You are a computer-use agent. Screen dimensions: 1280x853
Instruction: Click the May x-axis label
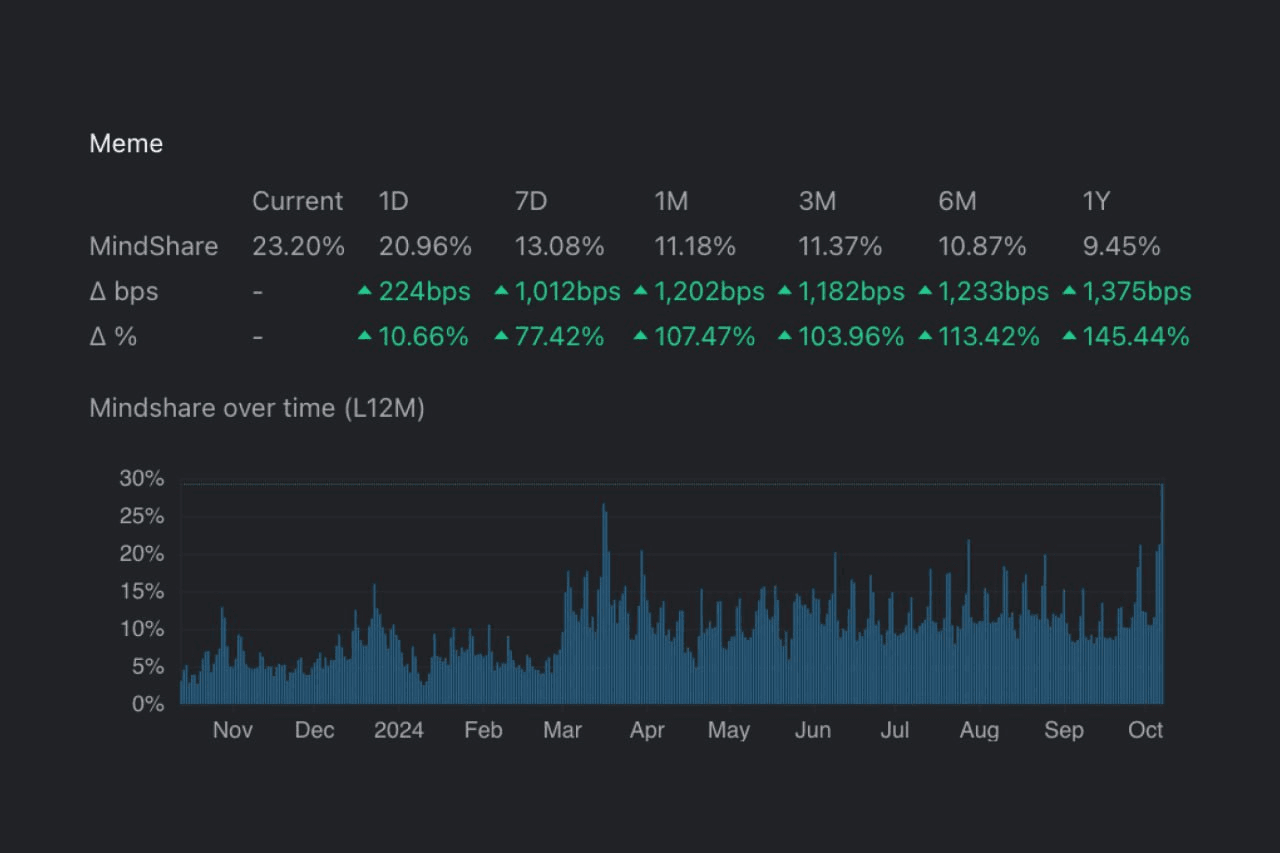729,730
